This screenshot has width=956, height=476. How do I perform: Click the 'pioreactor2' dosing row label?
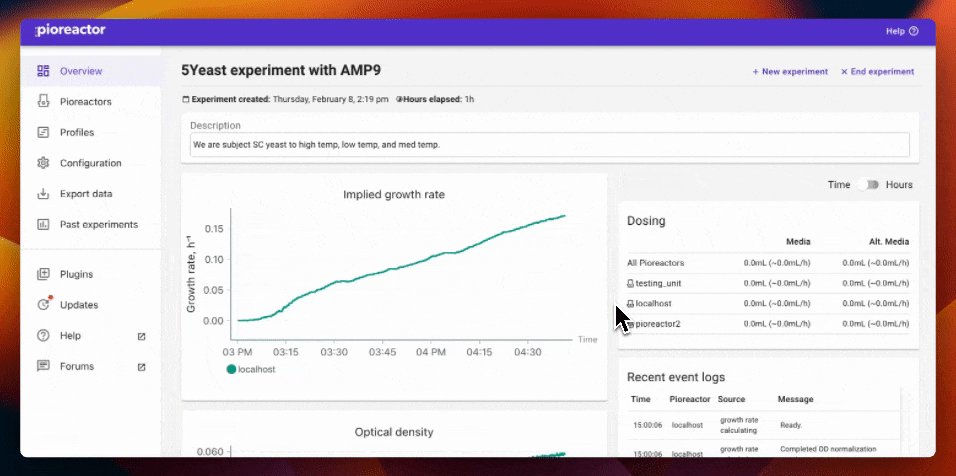pyautogui.click(x=658, y=324)
